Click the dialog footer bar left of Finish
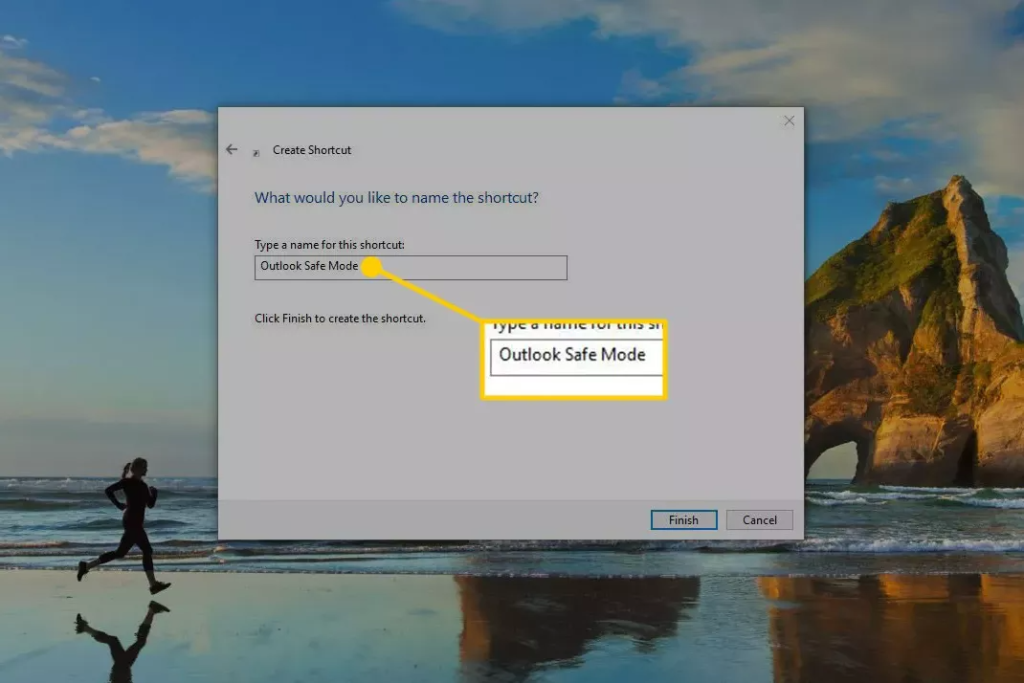 pyautogui.click(x=430, y=520)
